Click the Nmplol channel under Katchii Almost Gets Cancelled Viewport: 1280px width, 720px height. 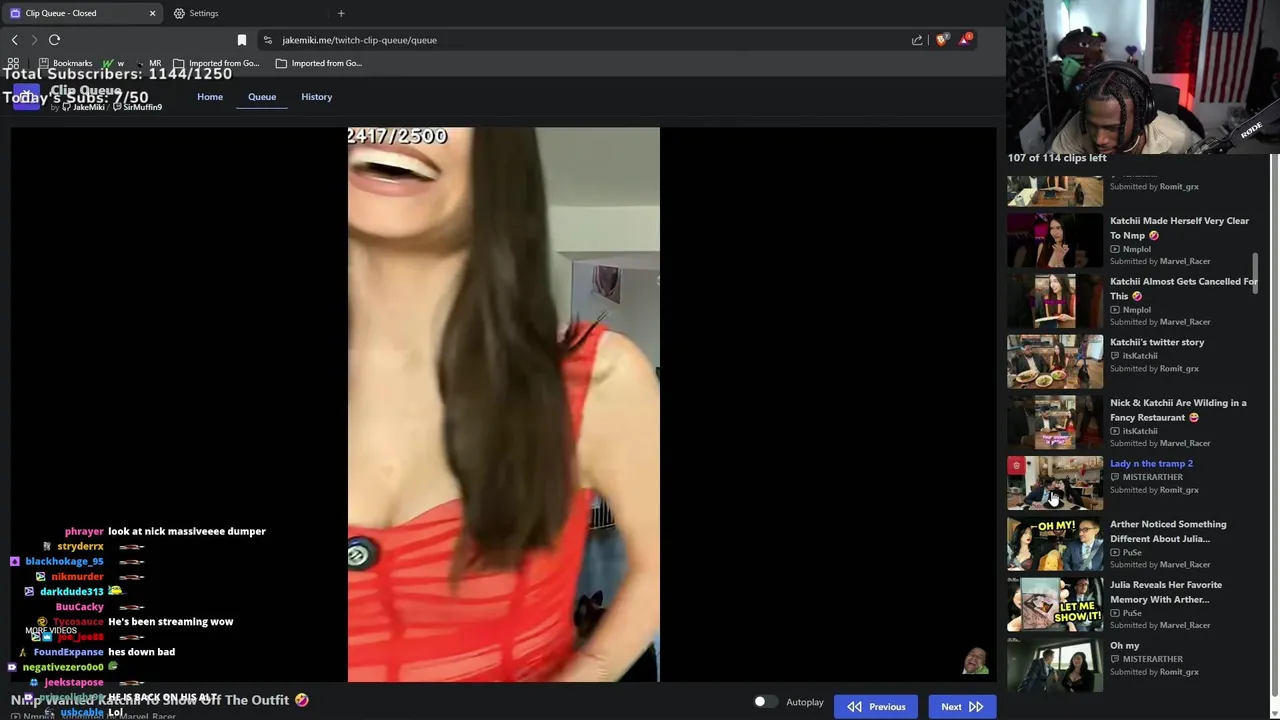1136,310
